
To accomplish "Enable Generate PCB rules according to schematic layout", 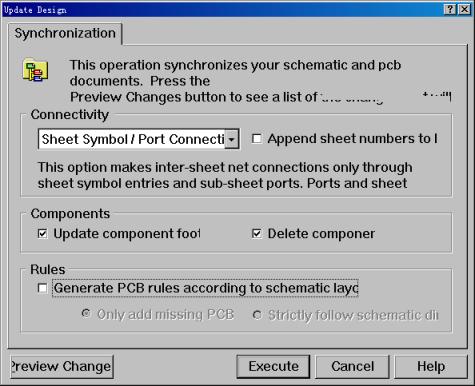I will (42, 288).
